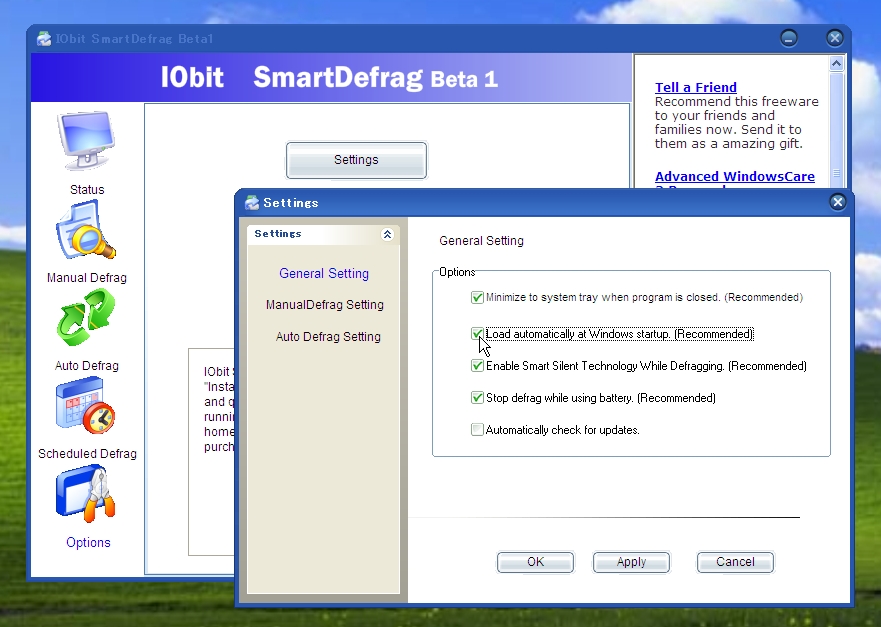Close the IObit SmartDefrag main window
Image resolution: width=881 pixels, height=627 pixels.
click(834, 38)
